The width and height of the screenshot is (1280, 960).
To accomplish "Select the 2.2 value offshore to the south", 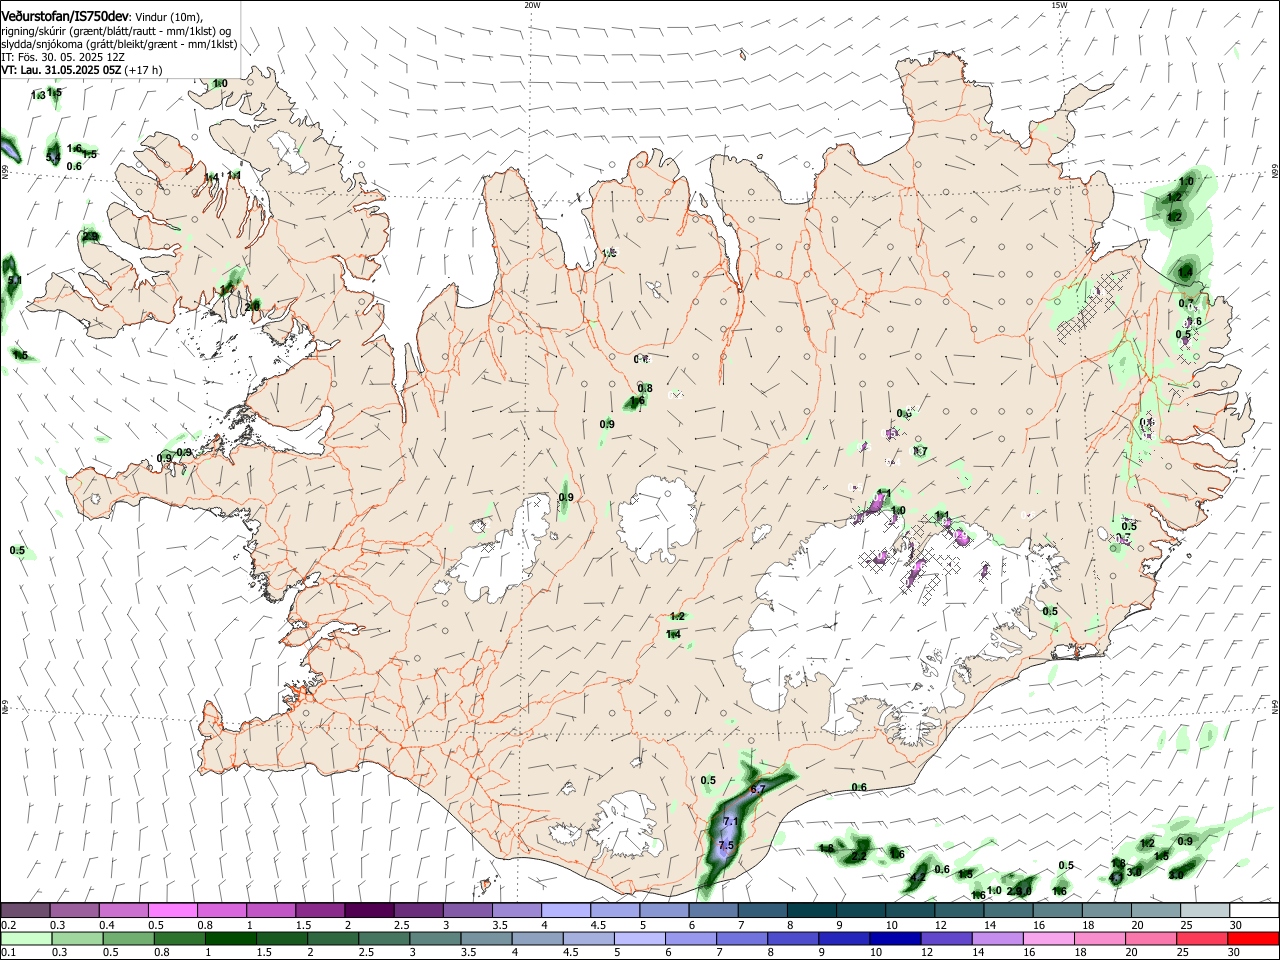I will click(859, 857).
